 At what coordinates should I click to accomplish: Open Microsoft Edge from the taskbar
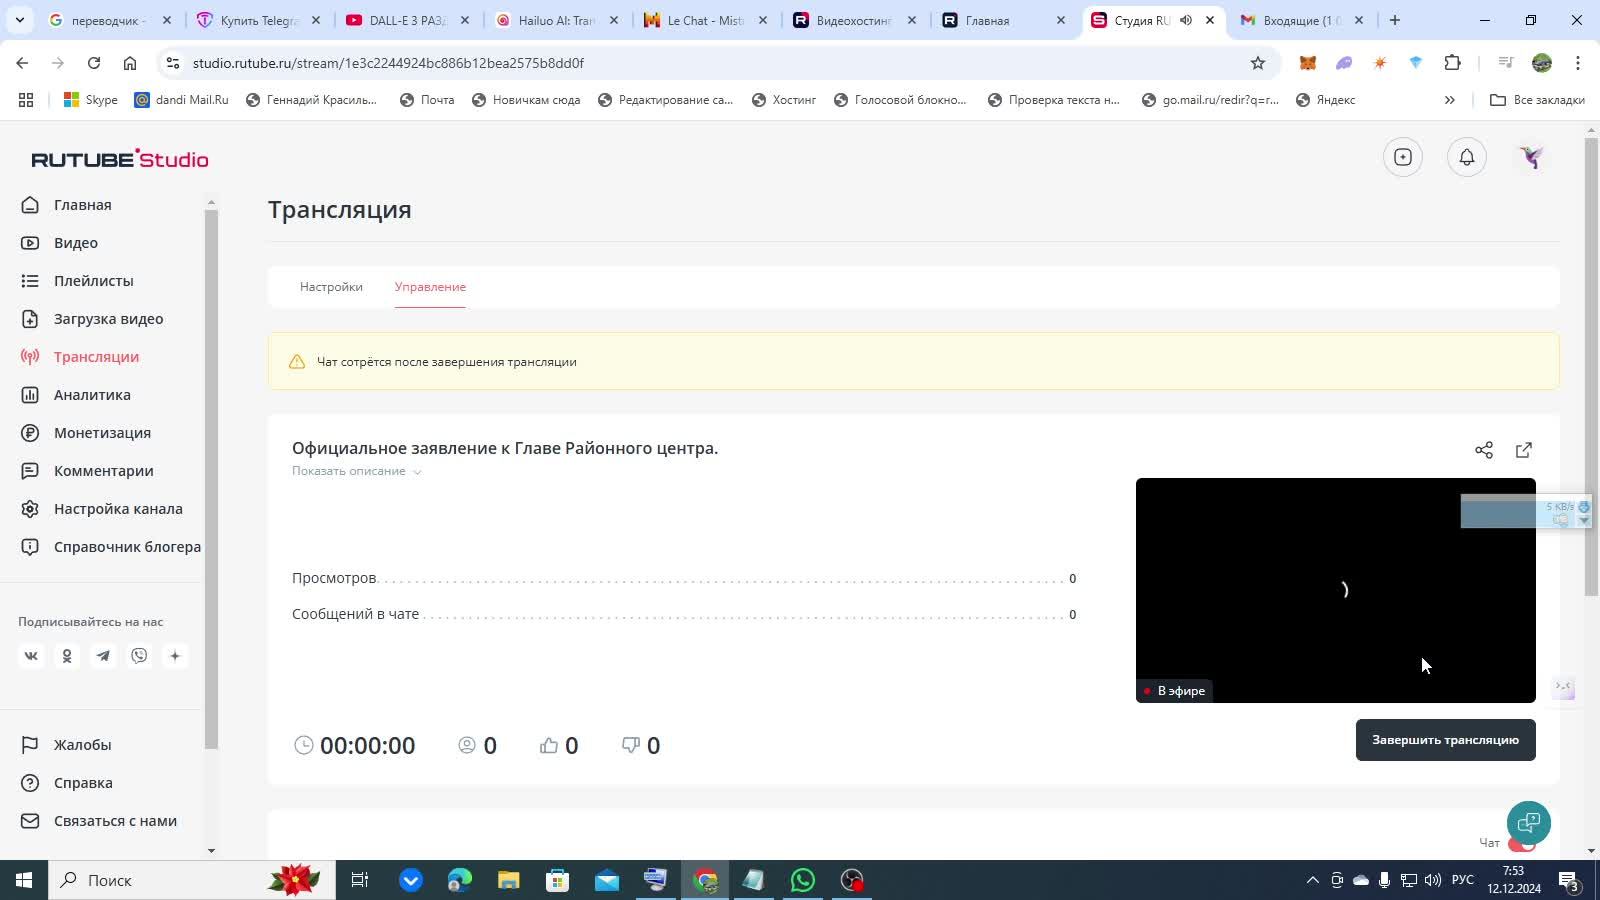click(460, 880)
